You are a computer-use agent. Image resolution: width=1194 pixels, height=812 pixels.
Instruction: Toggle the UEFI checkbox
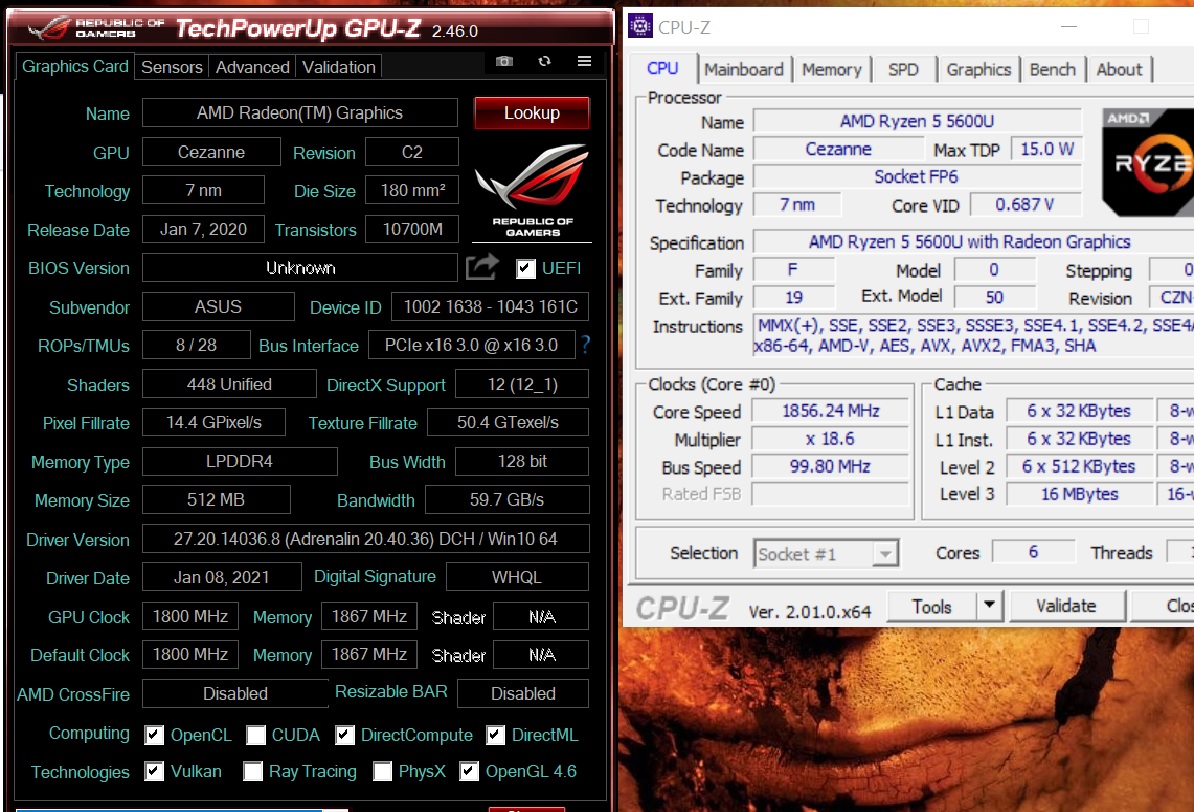(525, 268)
